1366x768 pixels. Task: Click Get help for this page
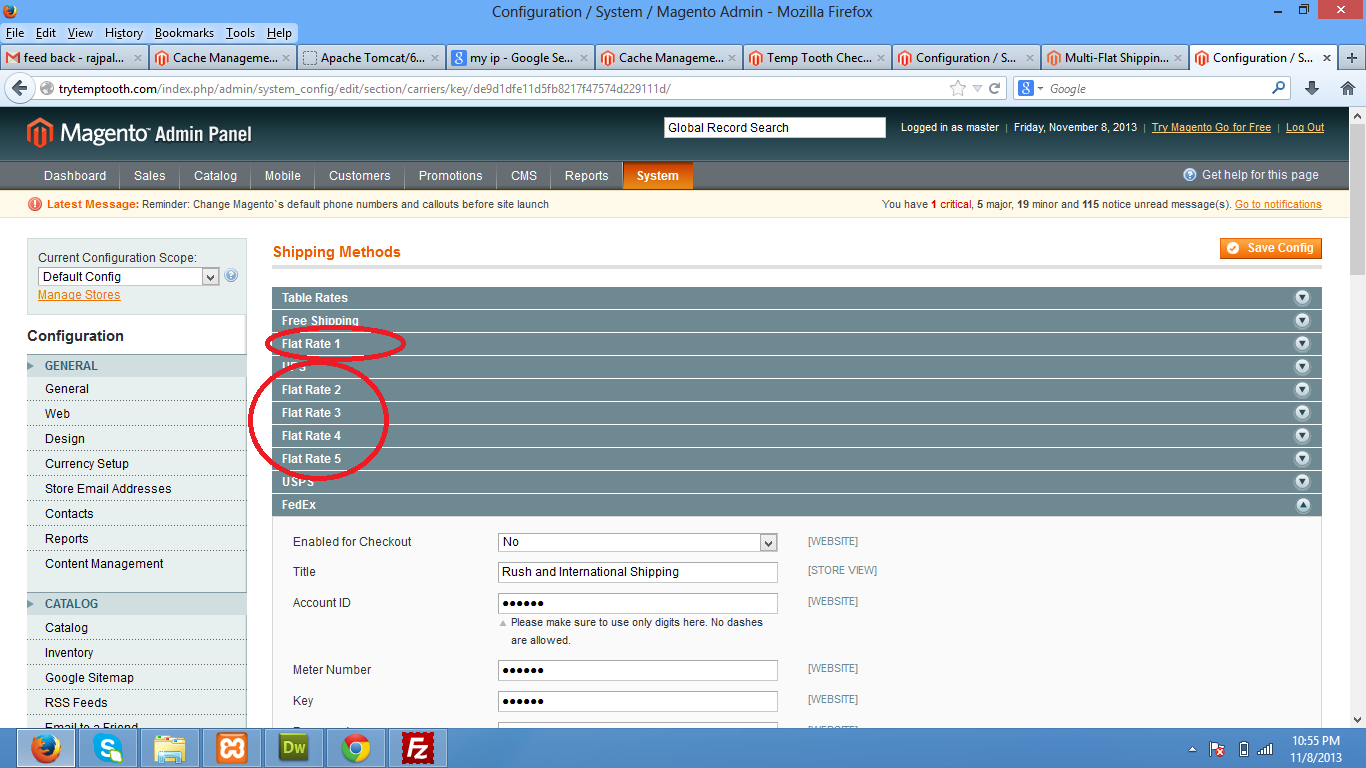[1260, 175]
